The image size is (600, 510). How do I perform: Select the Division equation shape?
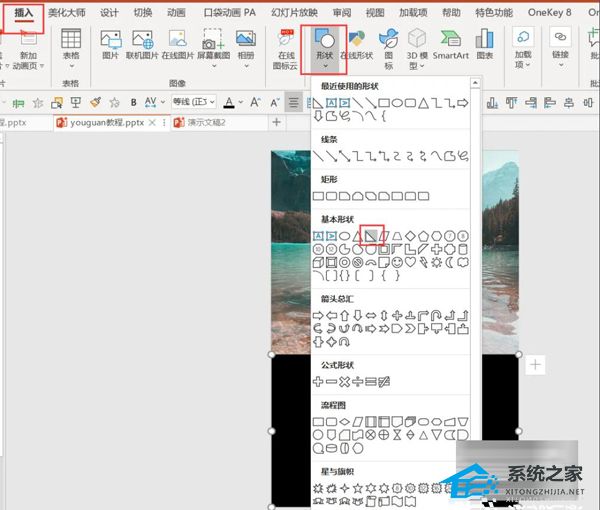pos(357,381)
